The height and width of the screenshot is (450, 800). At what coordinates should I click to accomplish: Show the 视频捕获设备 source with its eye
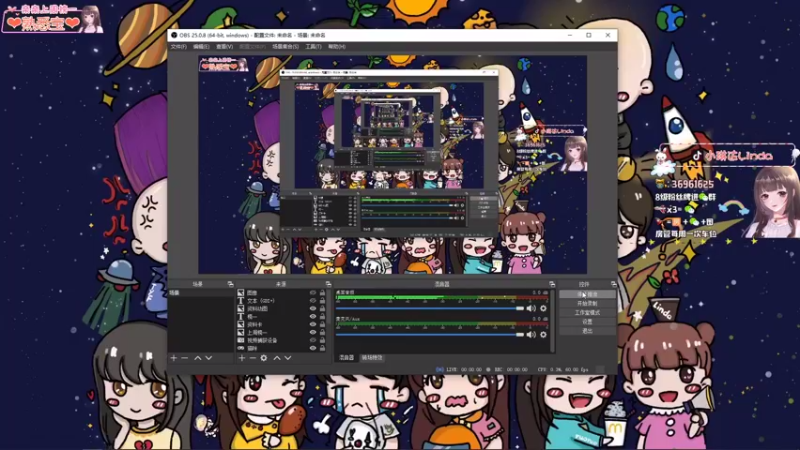313,340
